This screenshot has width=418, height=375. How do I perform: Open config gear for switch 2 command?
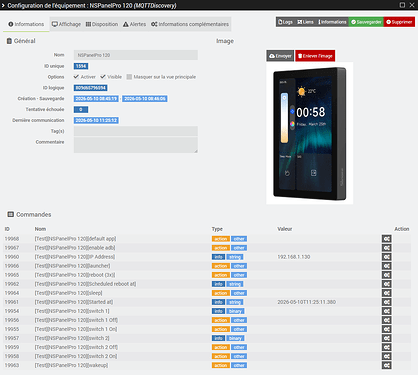click(386, 338)
